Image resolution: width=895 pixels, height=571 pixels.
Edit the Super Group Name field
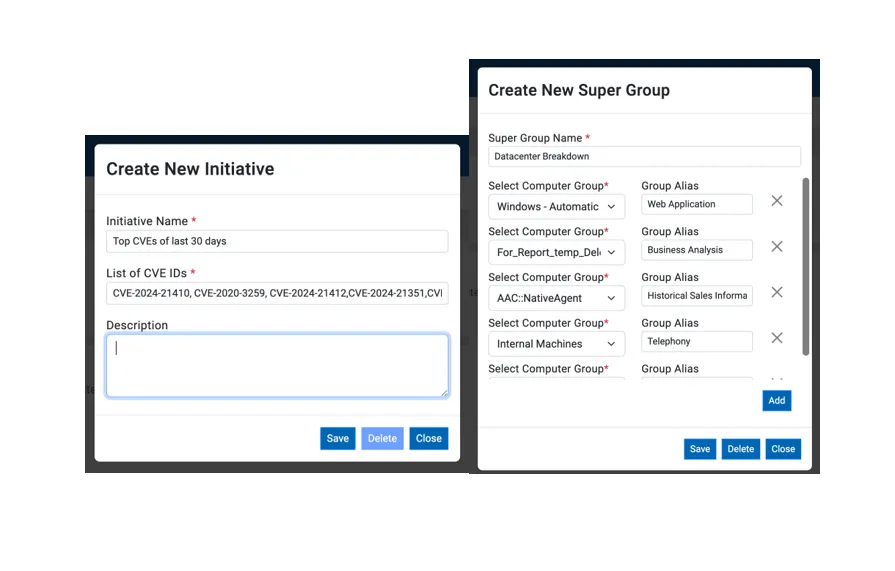point(644,156)
